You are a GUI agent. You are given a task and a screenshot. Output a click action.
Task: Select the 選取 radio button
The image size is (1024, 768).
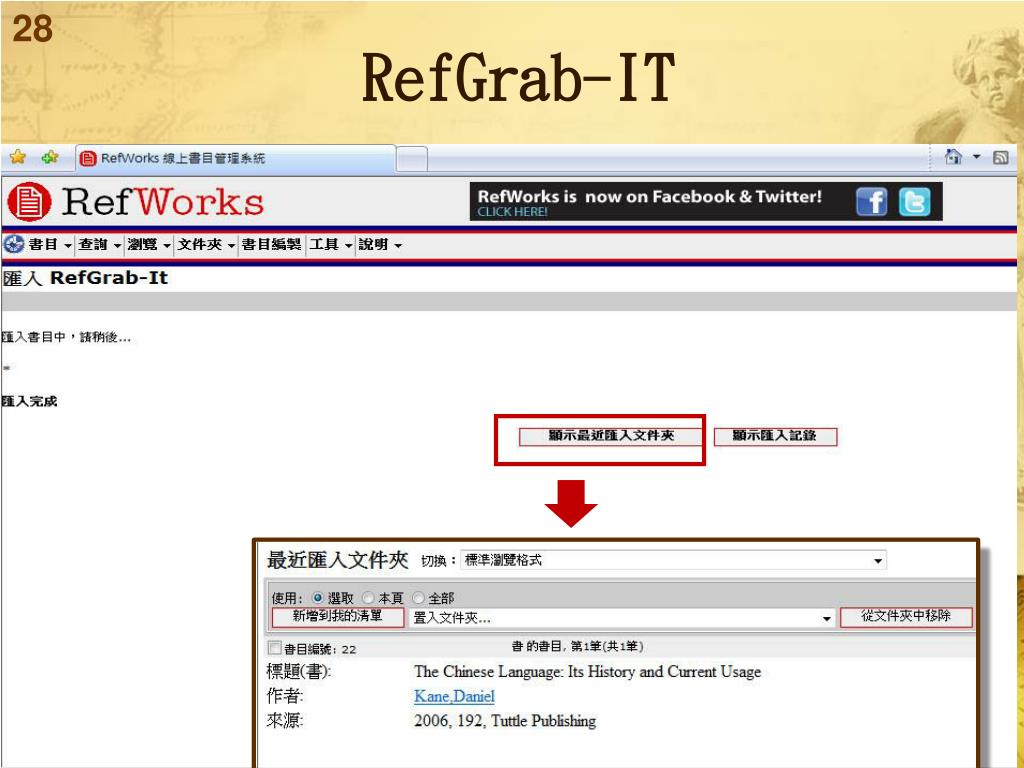pos(318,598)
